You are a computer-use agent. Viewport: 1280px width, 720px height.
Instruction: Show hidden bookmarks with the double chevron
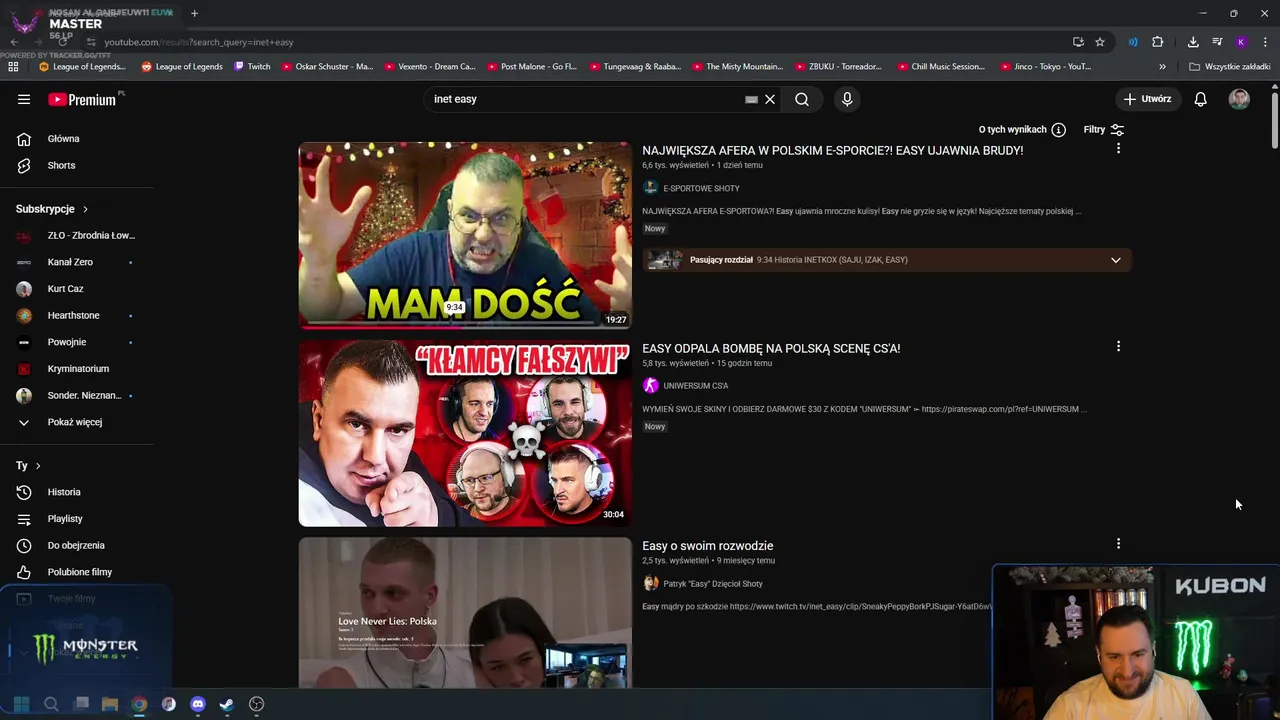point(1162,67)
